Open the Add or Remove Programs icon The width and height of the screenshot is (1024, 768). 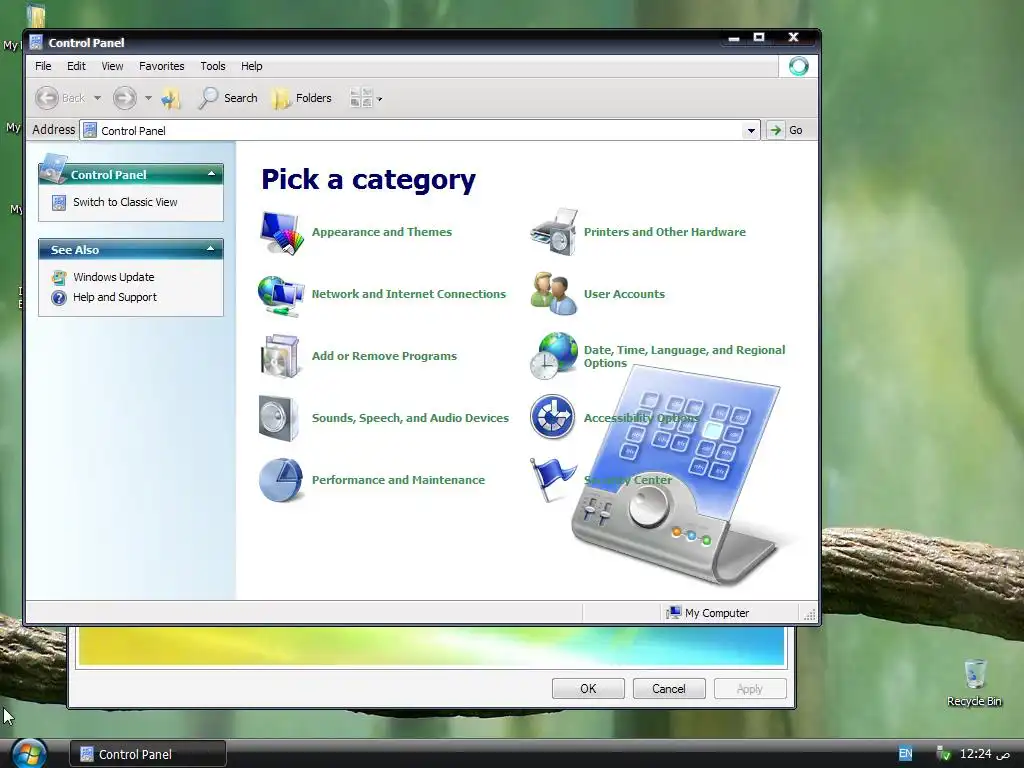point(280,357)
